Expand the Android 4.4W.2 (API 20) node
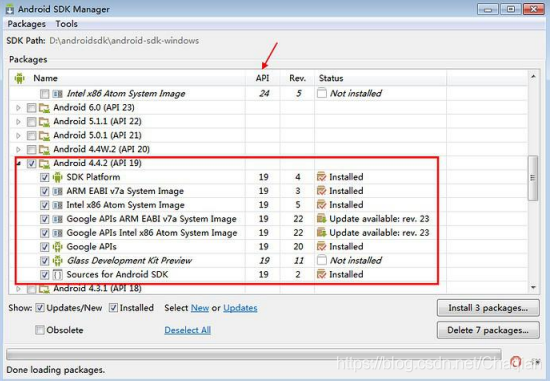Image resolution: width=551 pixels, height=382 pixels. (18, 150)
